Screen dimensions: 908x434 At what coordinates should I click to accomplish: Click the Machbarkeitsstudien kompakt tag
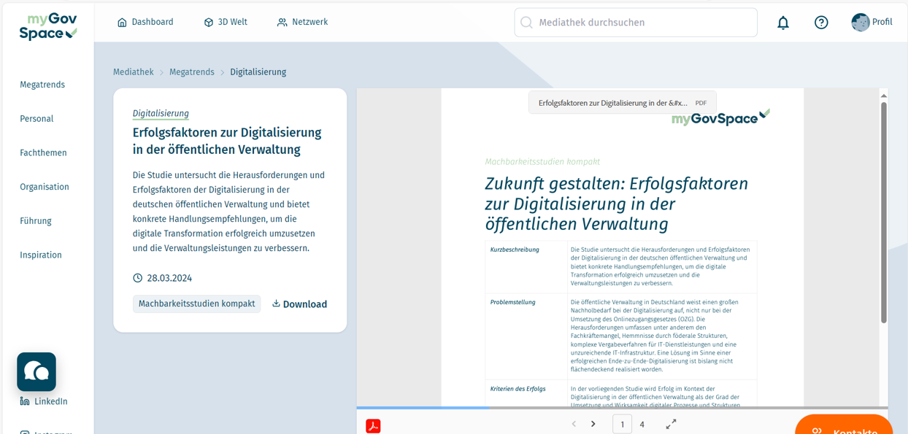click(x=196, y=304)
